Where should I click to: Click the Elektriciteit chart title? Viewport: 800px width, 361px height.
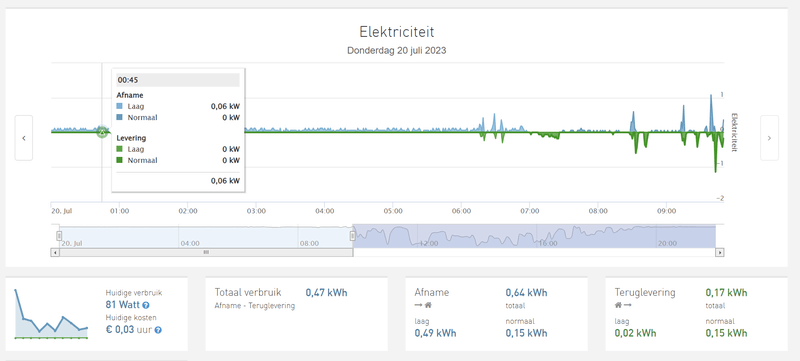coord(396,32)
